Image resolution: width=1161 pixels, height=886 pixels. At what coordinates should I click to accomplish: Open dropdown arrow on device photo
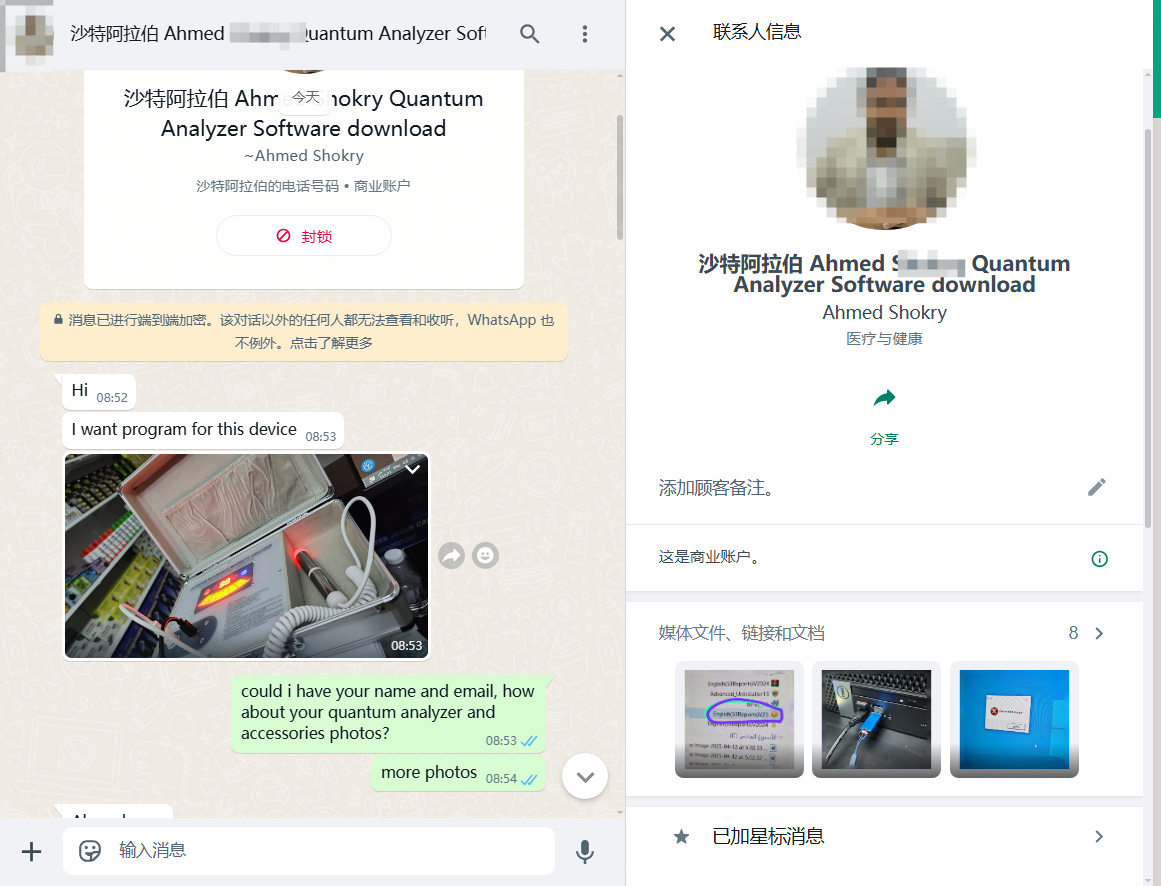click(x=412, y=469)
